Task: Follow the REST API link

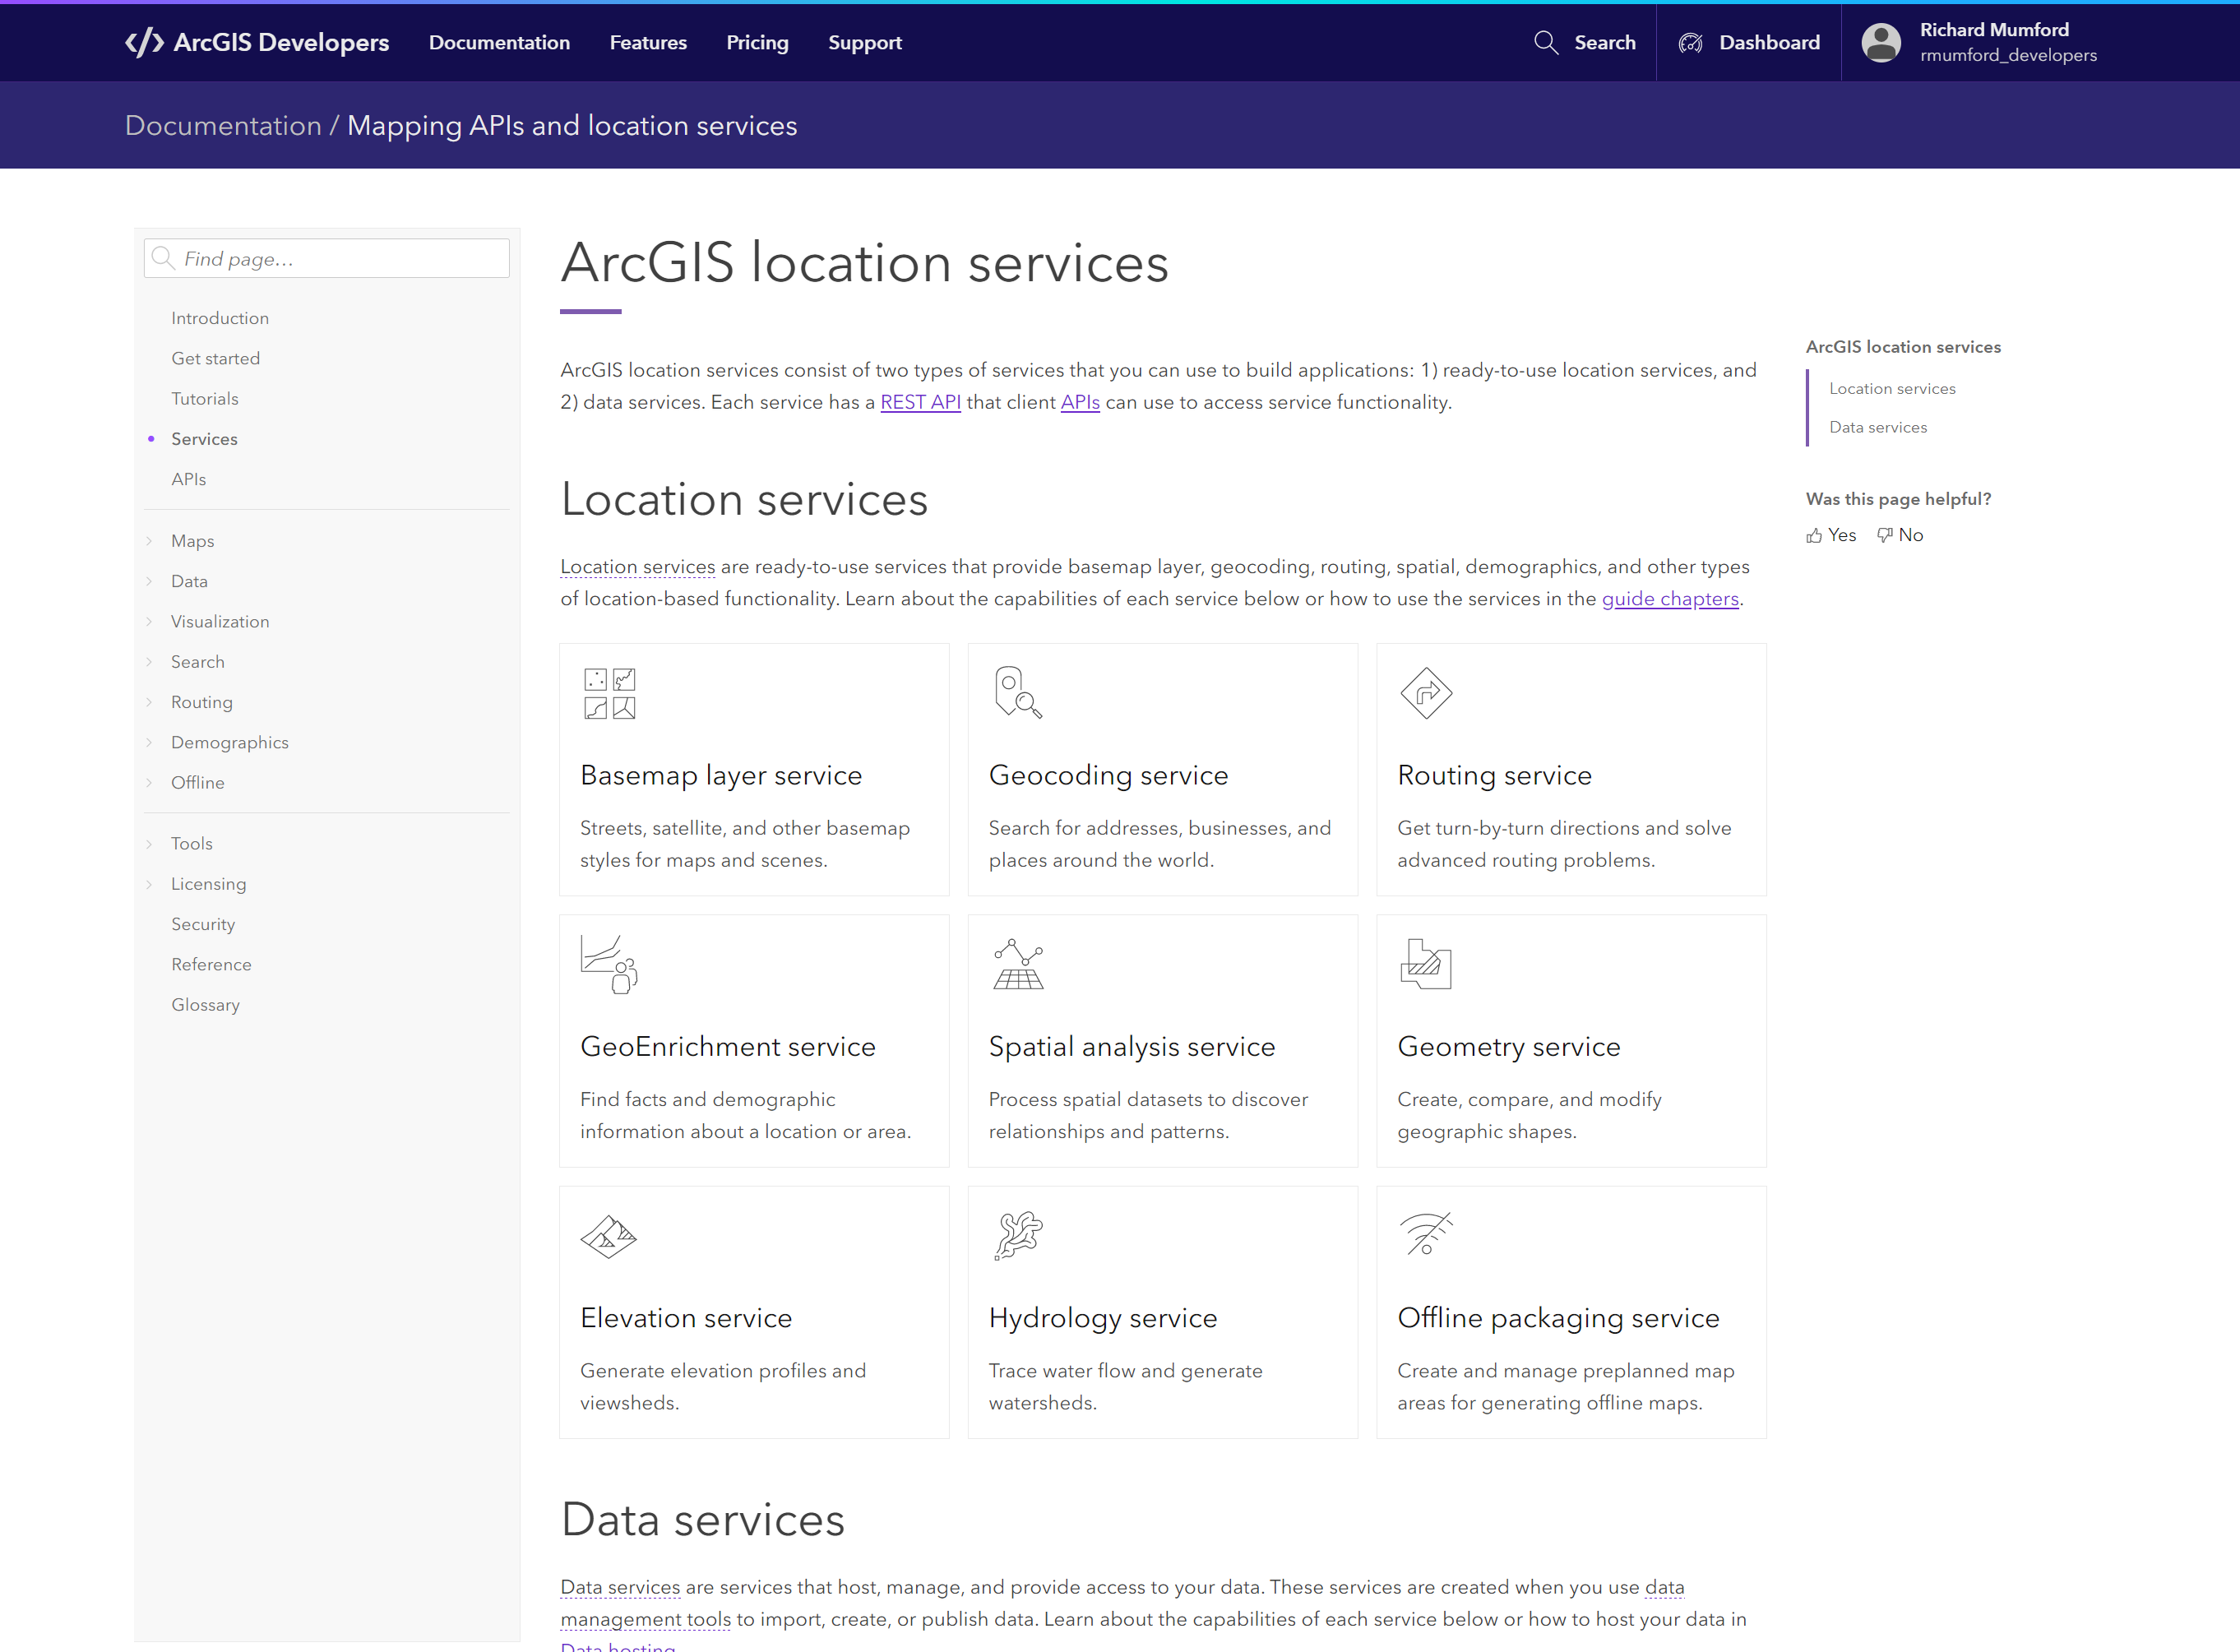Action: click(x=920, y=402)
